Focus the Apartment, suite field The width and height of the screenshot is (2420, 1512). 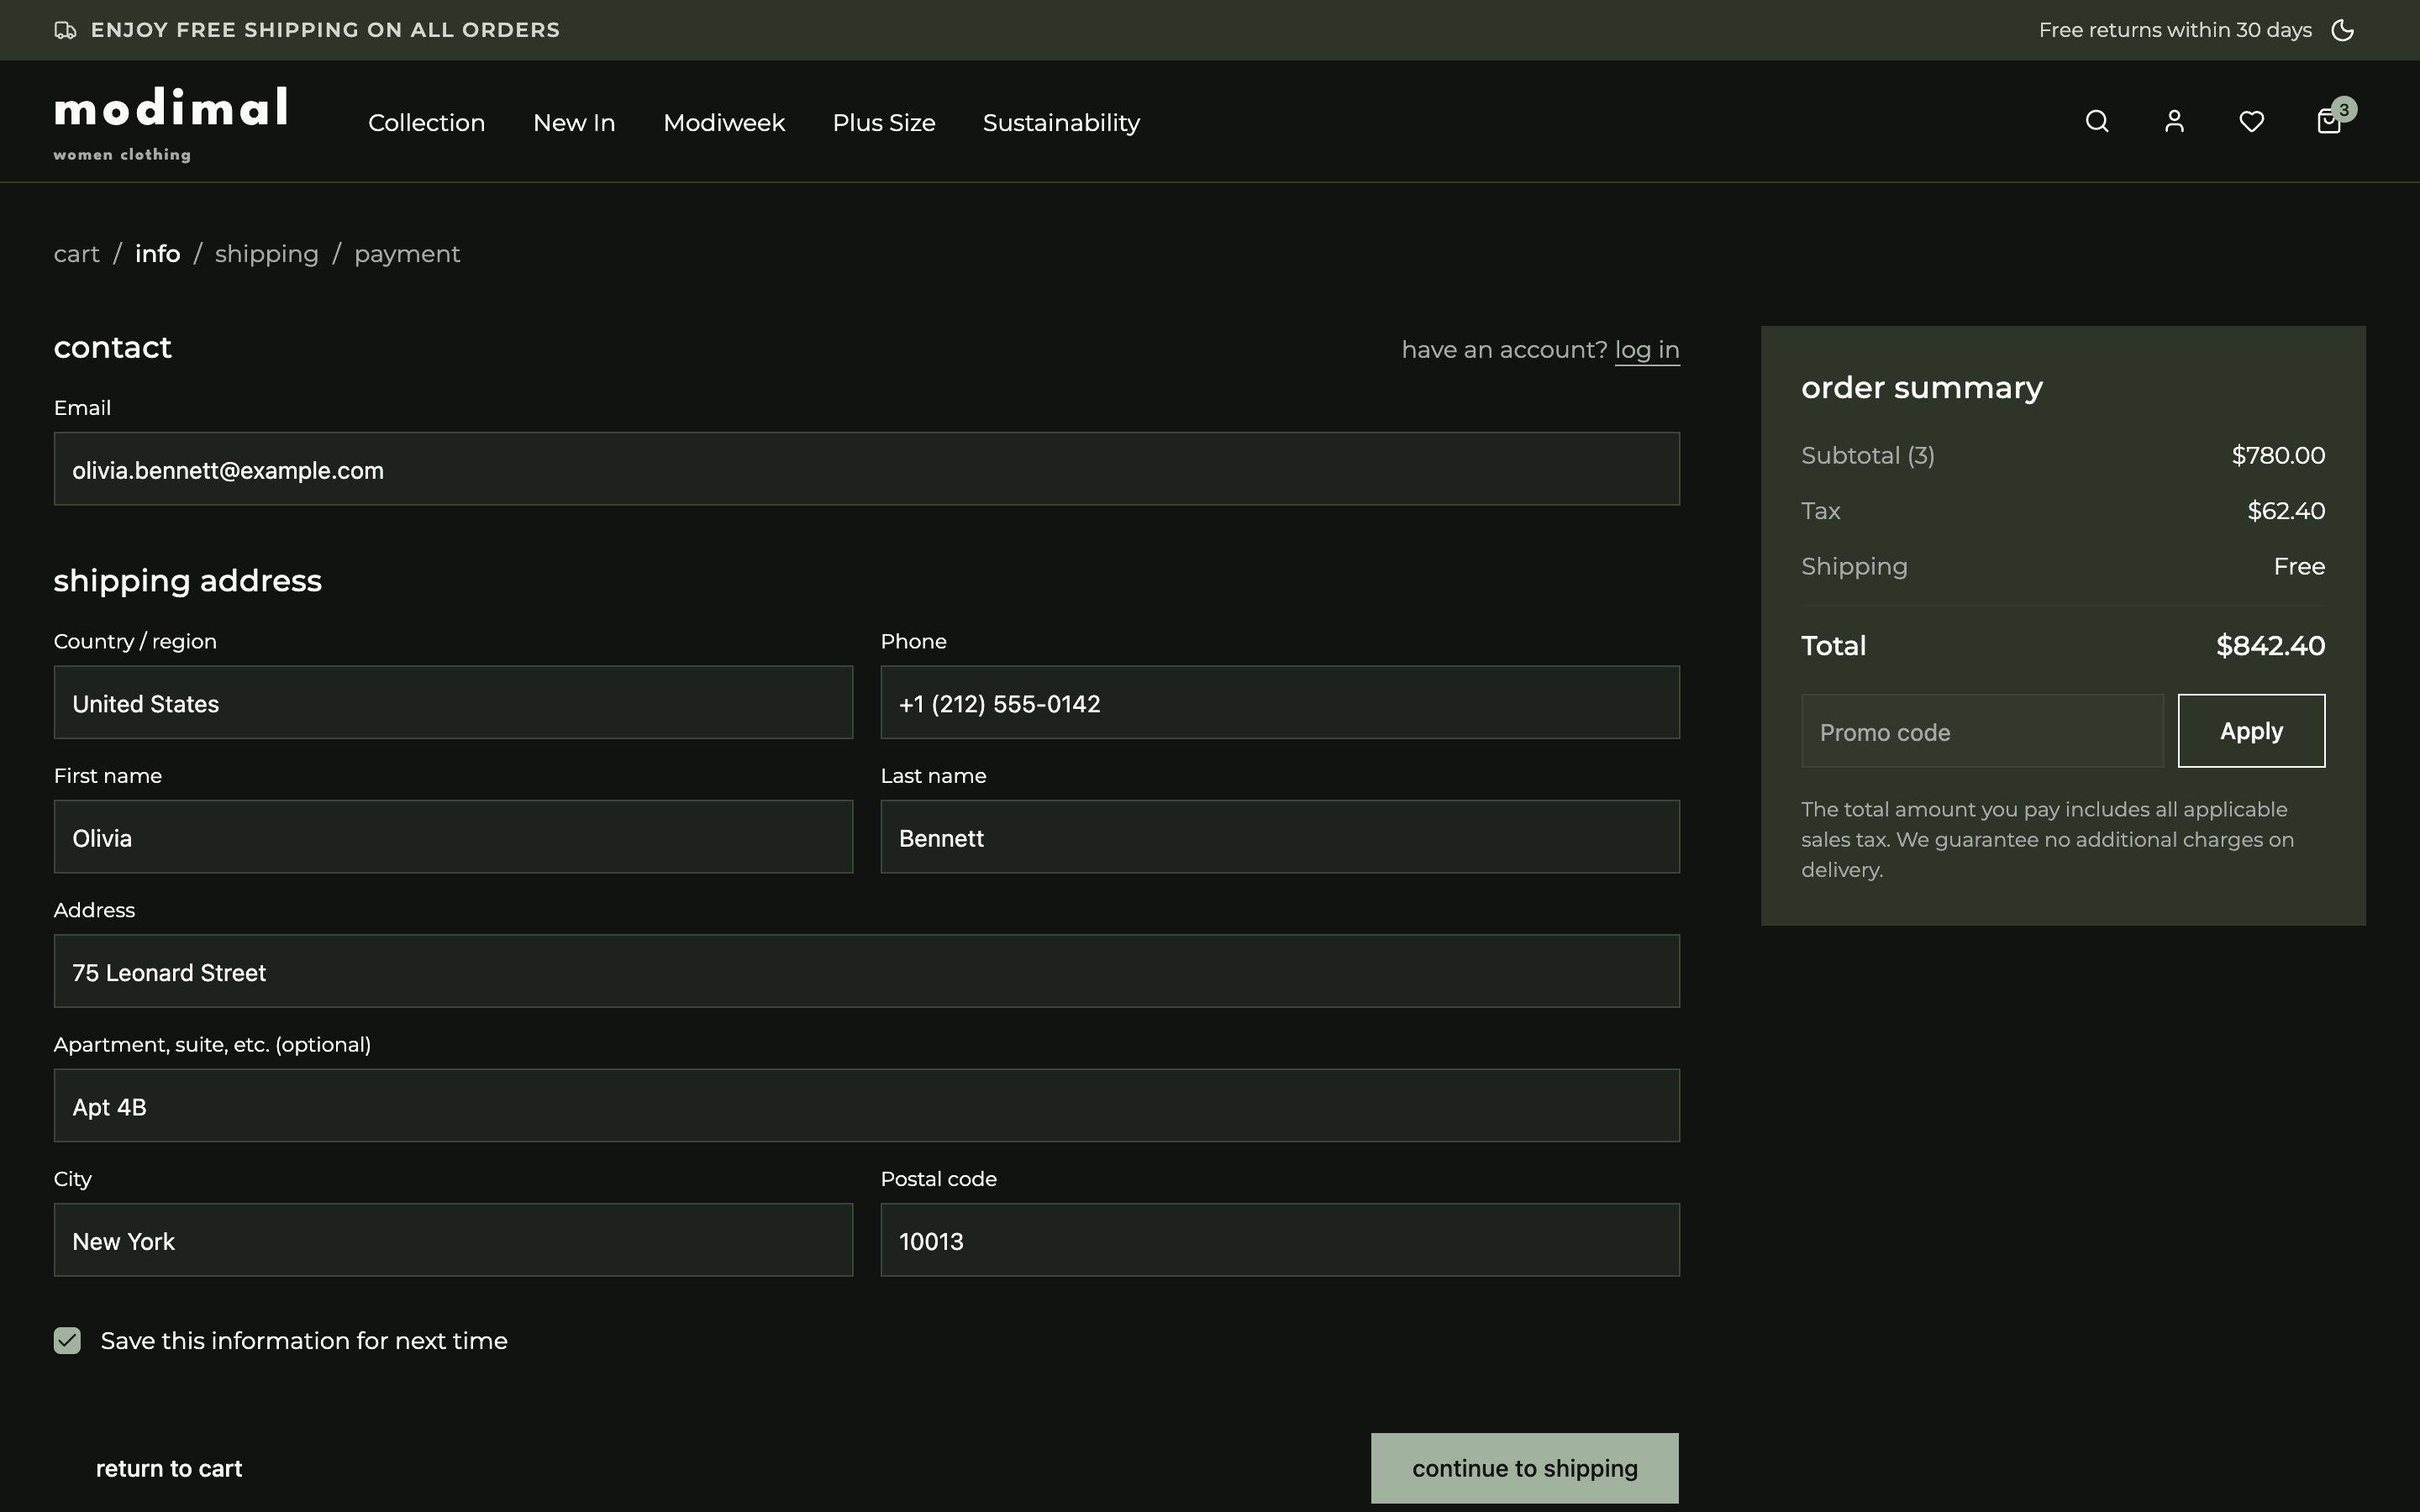(867, 1105)
